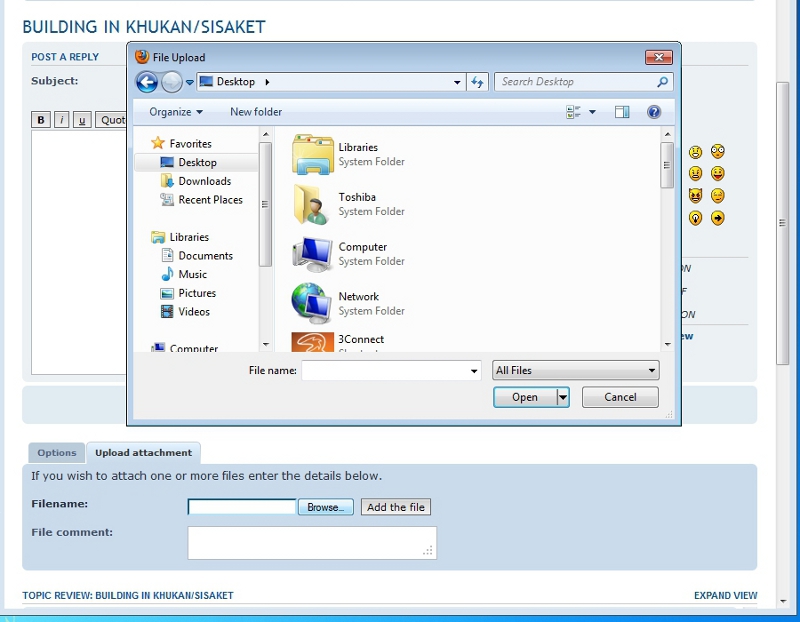
Task: Select Pictures under Libraries
Action: tap(197, 293)
